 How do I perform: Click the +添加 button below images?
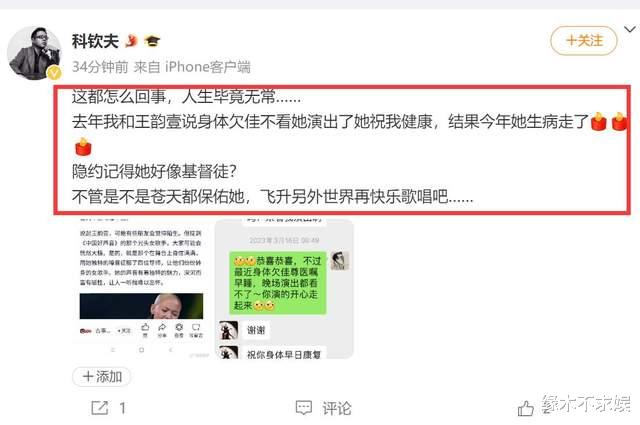click(x=102, y=376)
